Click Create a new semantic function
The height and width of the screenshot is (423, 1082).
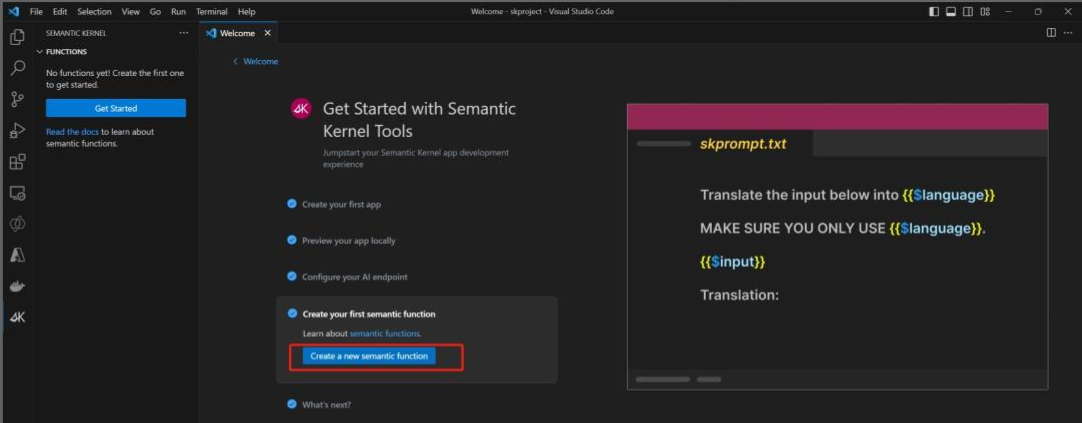(369, 356)
